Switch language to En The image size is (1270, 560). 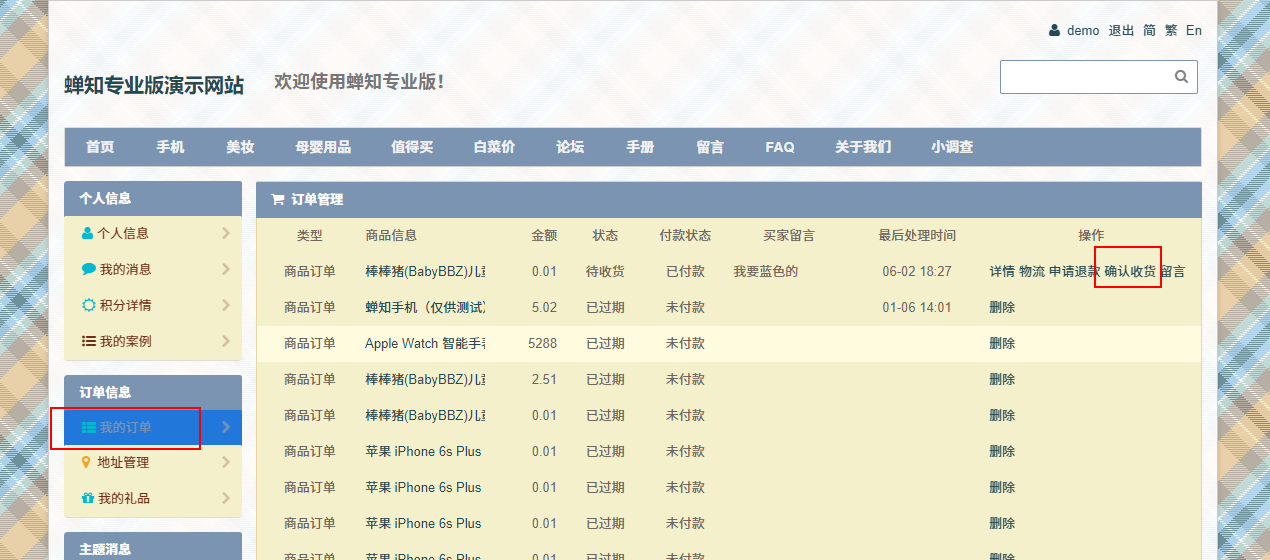[1193, 31]
